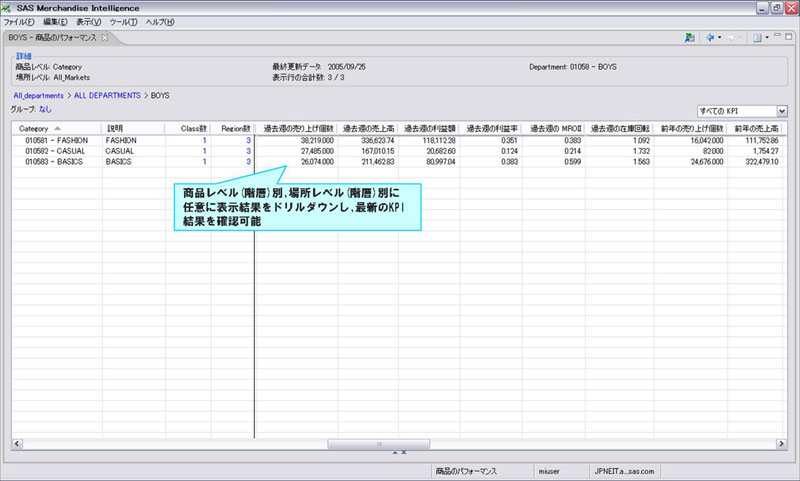Click the Excel export icon in tab toolbar

pos(689,37)
